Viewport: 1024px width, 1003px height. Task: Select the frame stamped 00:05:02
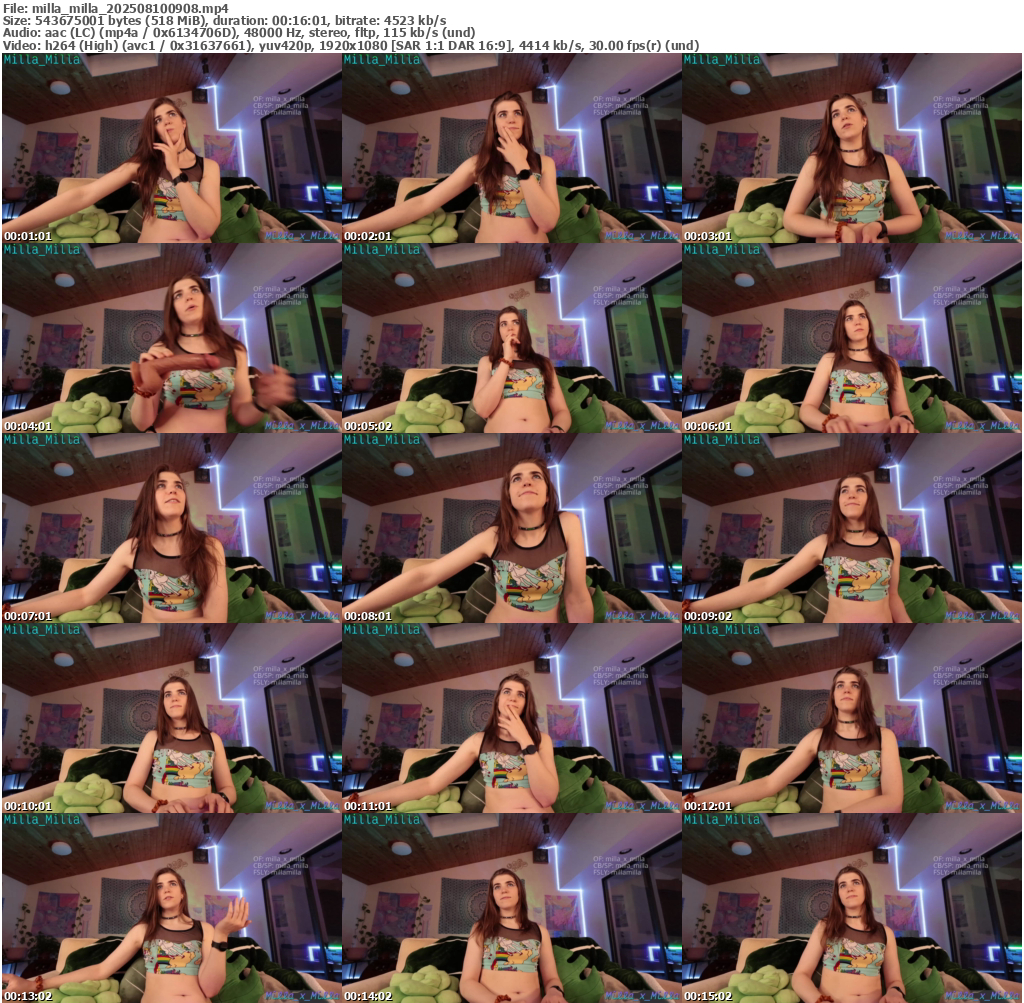coord(511,338)
